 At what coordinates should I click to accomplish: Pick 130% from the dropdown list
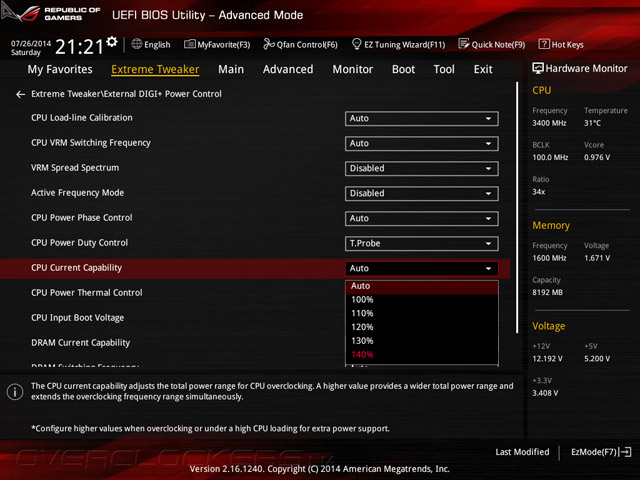pyautogui.click(x=422, y=341)
